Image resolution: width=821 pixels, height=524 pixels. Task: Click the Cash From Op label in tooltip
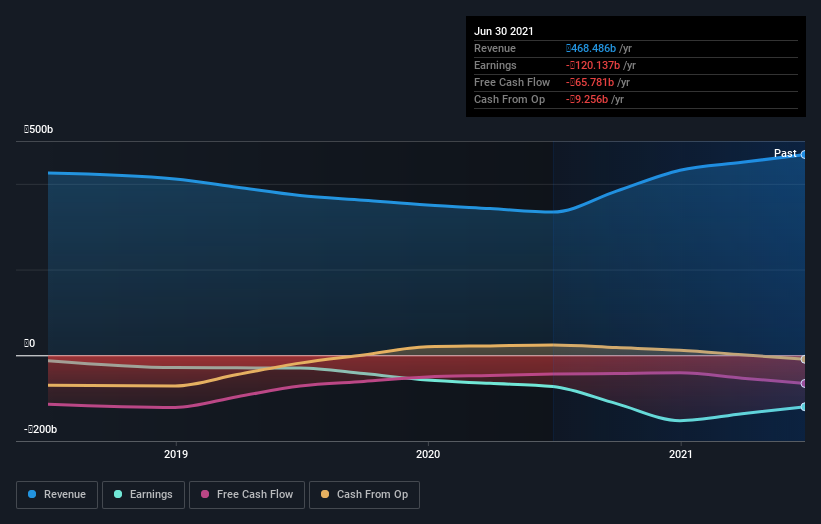509,99
